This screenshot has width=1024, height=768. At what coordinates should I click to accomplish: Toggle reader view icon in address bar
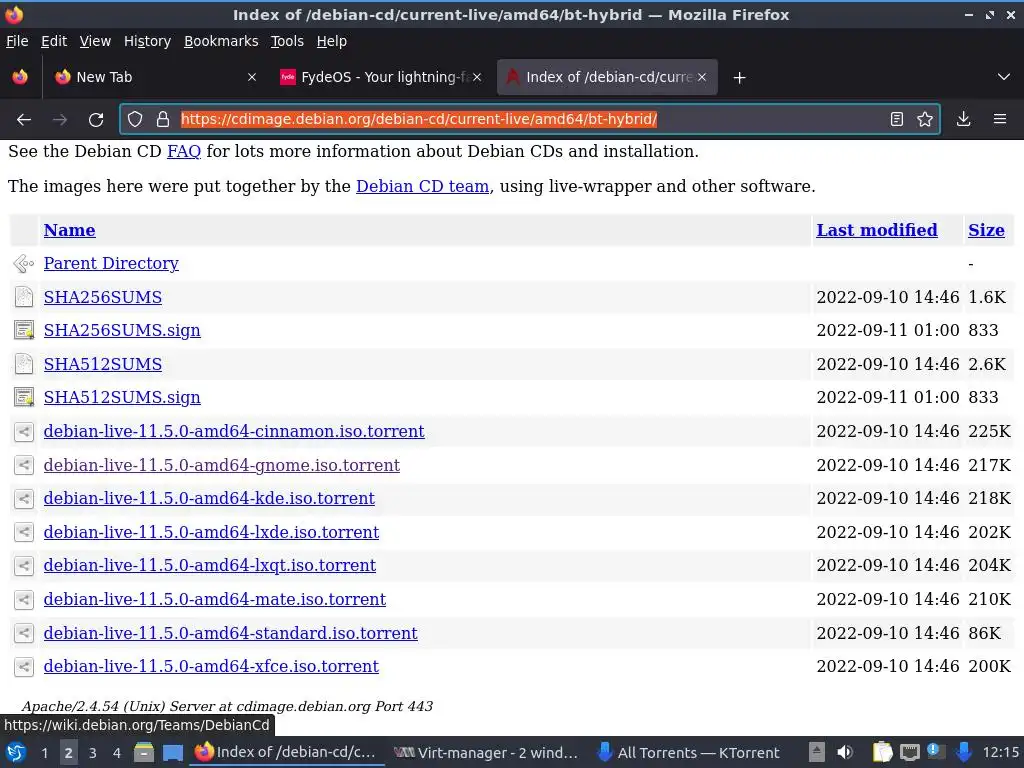click(897, 119)
